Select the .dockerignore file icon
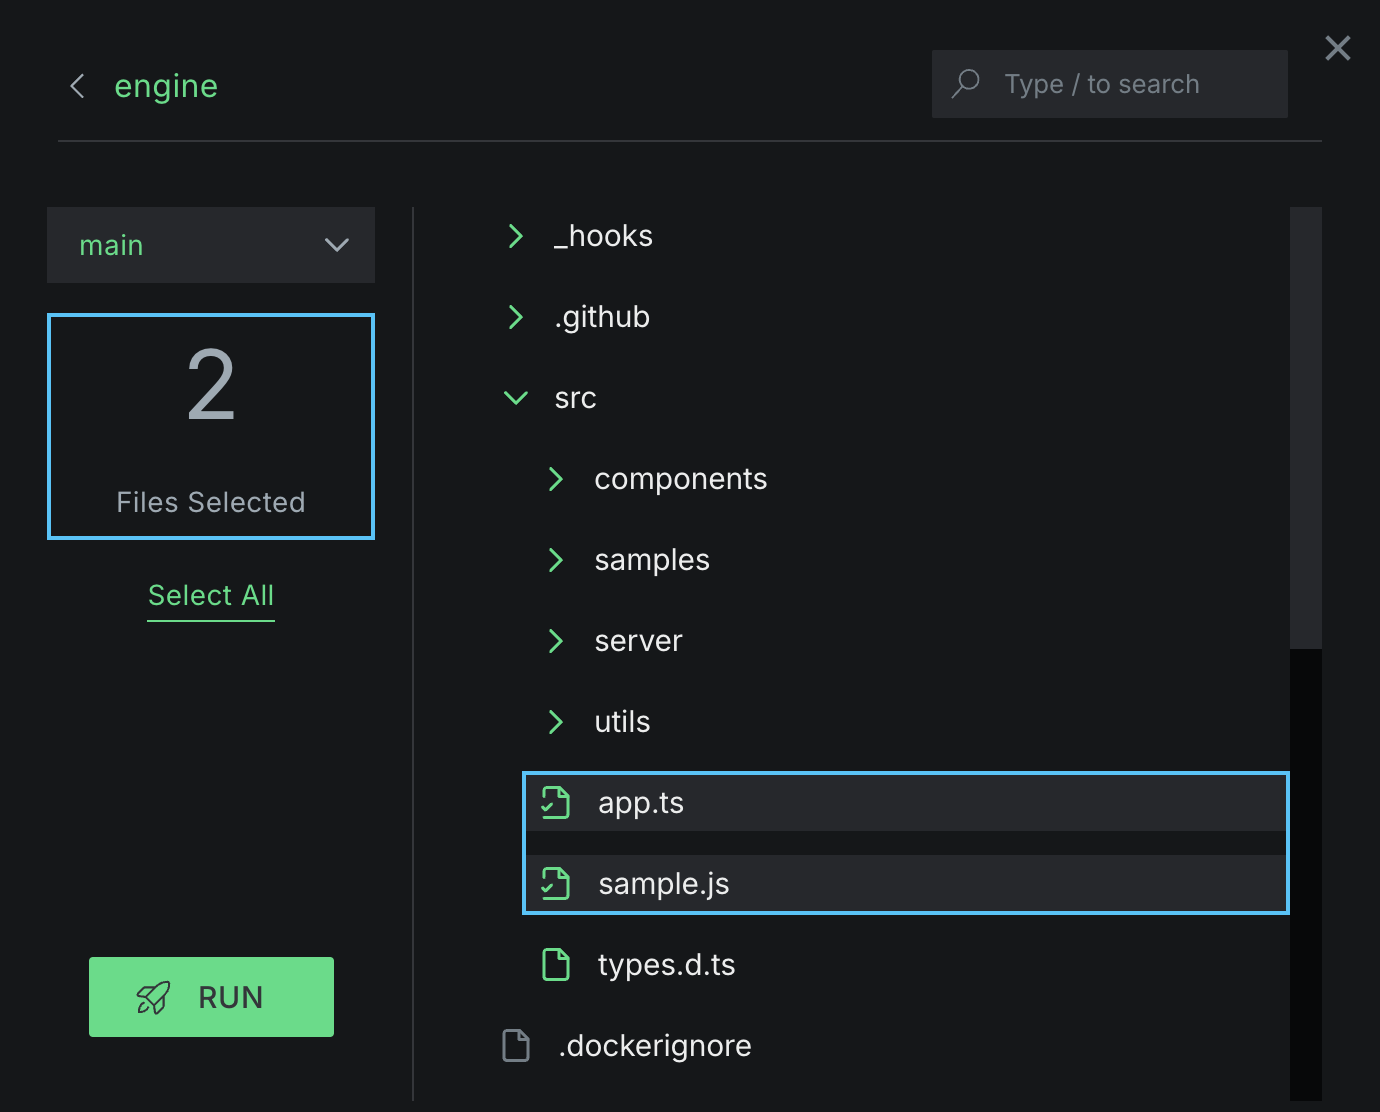 [516, 1046]
